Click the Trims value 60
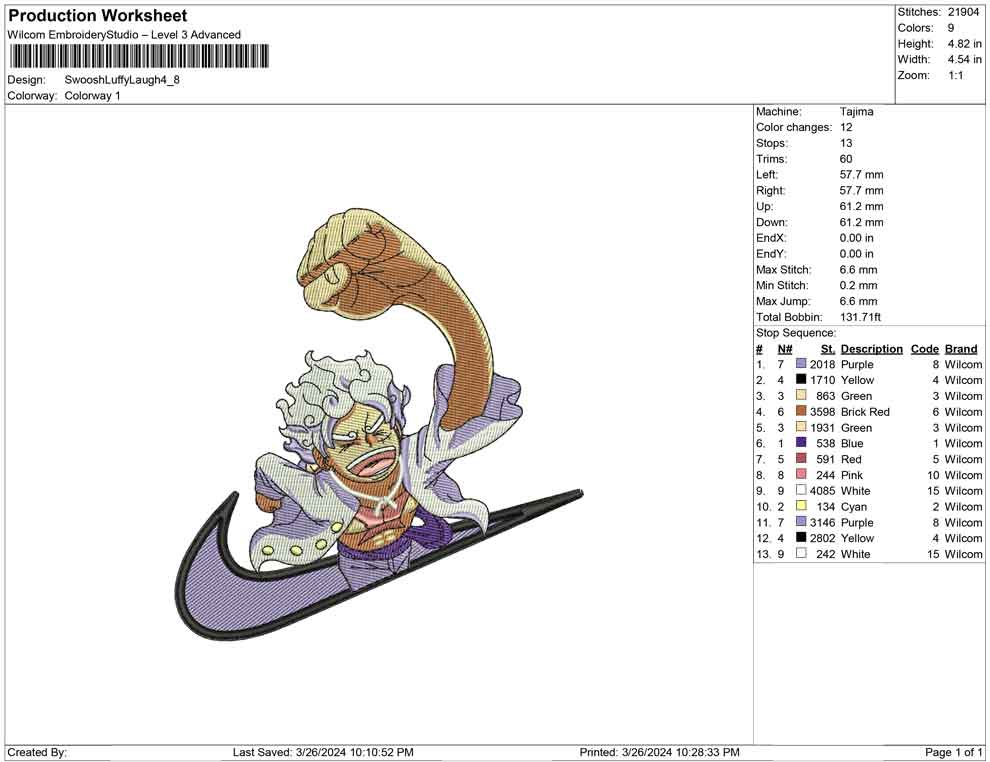 (x=846, y=158)
